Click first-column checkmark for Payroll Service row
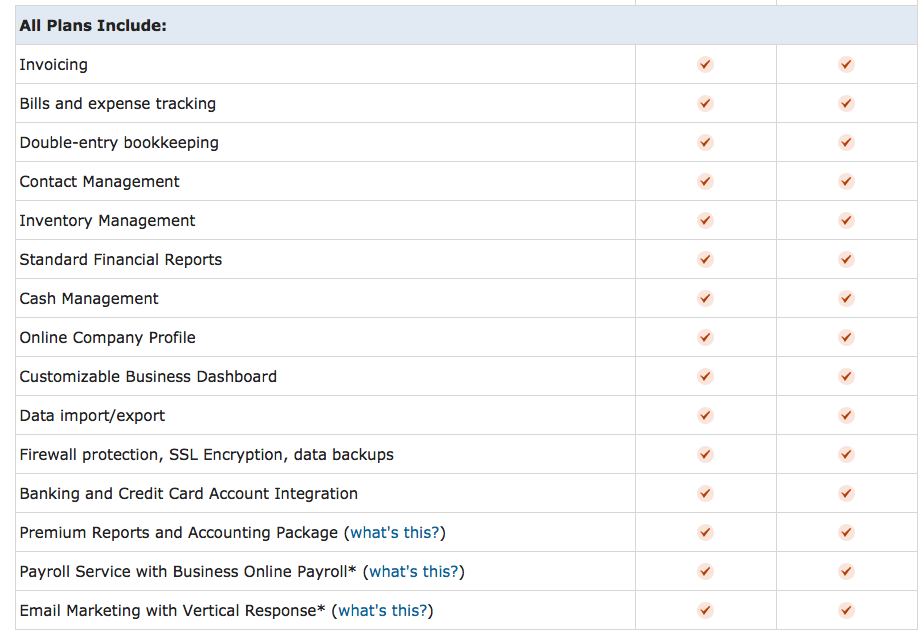This screenshot has height=630, width=922. coord(705,571)
